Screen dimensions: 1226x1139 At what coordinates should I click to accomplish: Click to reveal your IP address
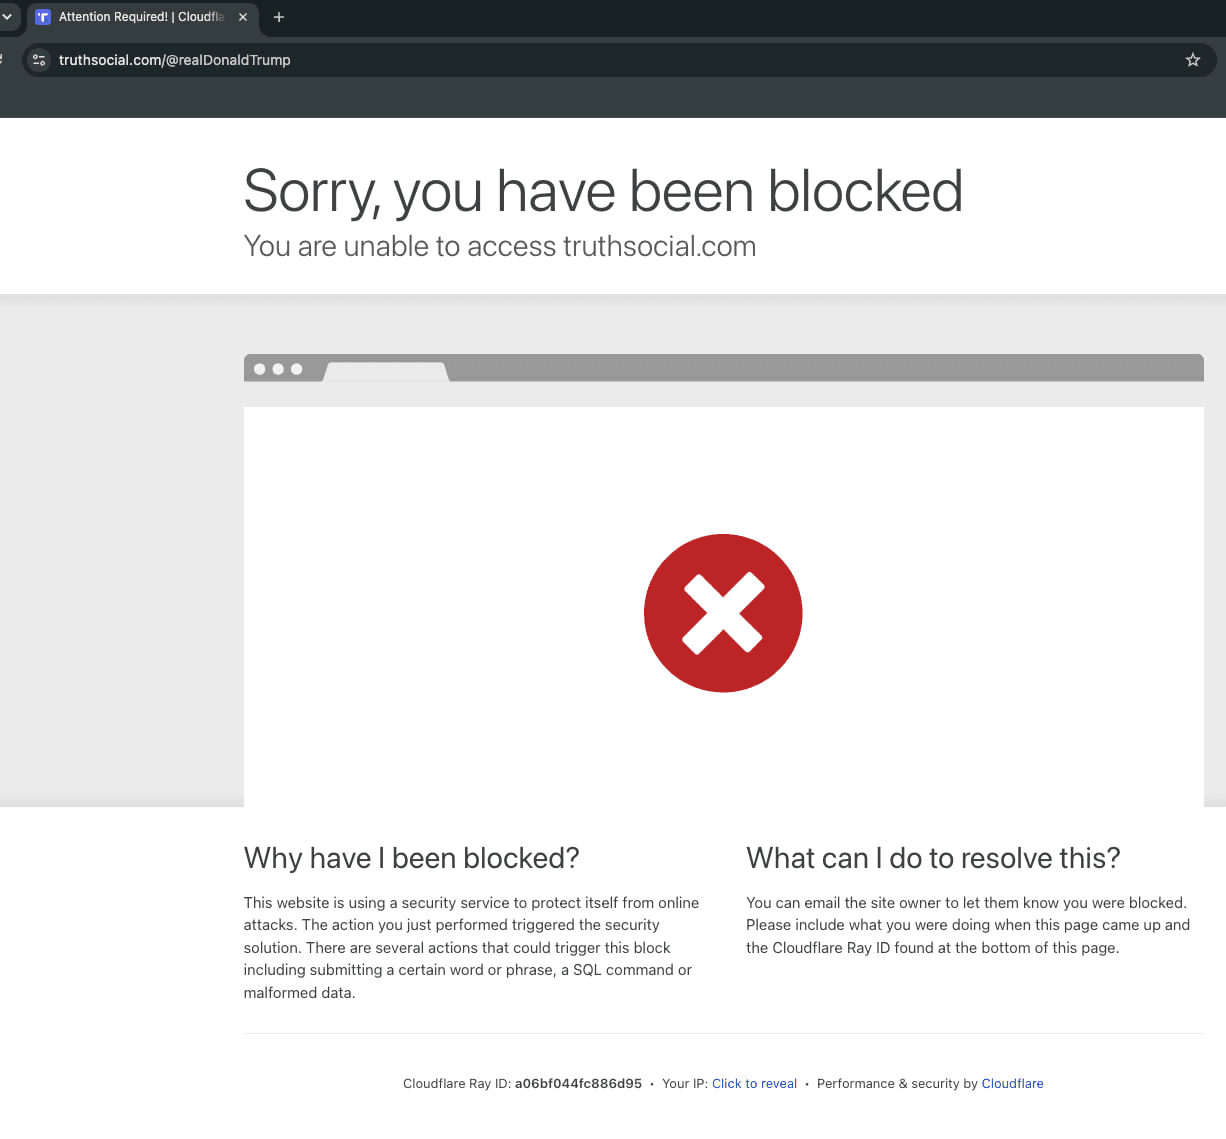pyautogui.click(x=754, y=1083)
